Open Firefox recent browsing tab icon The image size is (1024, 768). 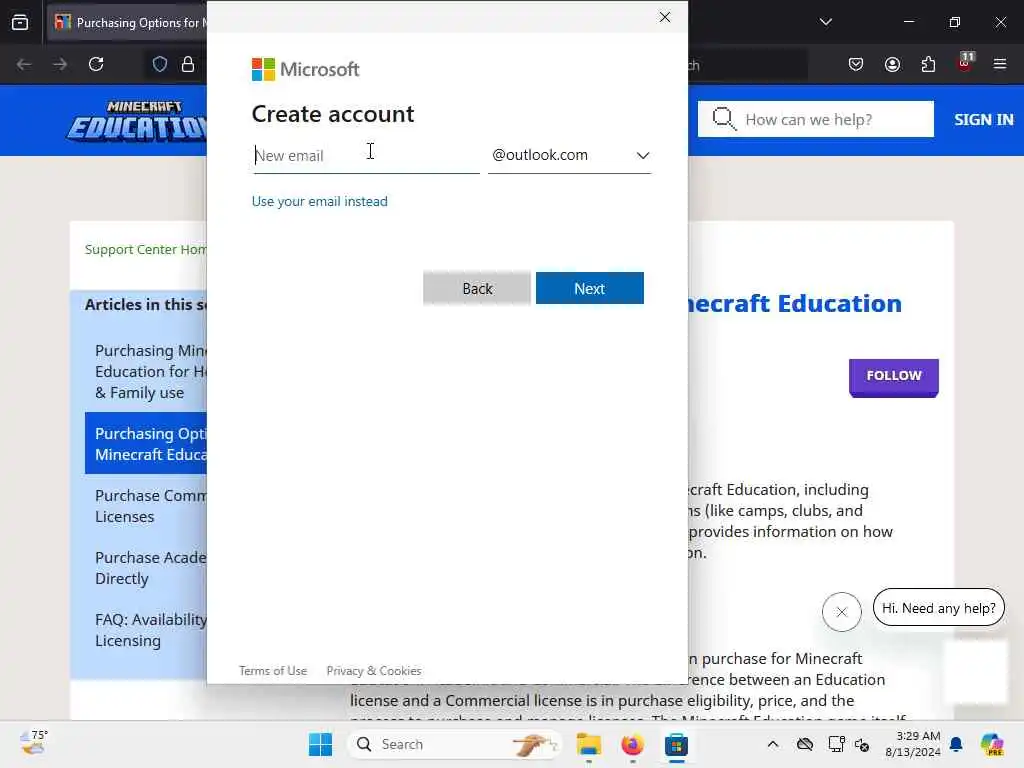point(20,22)
